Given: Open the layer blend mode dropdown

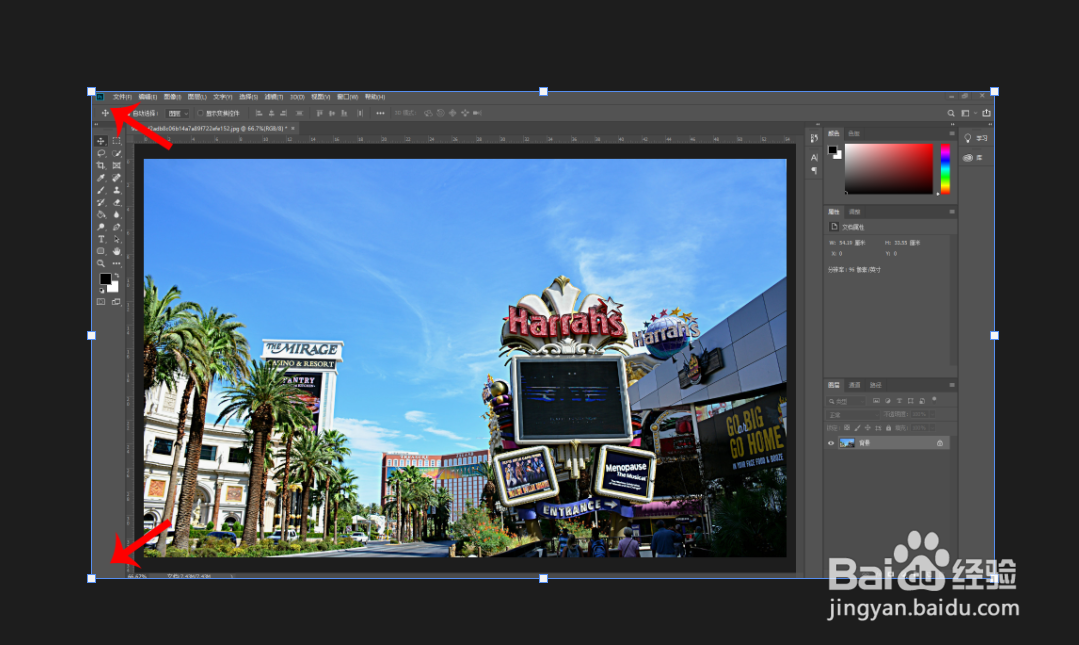Looking at the screenshot, I should [x=853, y=414].
